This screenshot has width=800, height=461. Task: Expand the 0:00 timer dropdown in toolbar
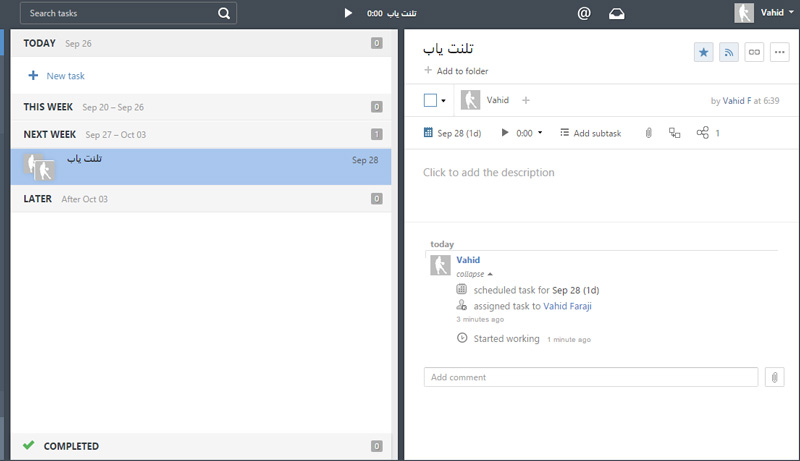540,132
